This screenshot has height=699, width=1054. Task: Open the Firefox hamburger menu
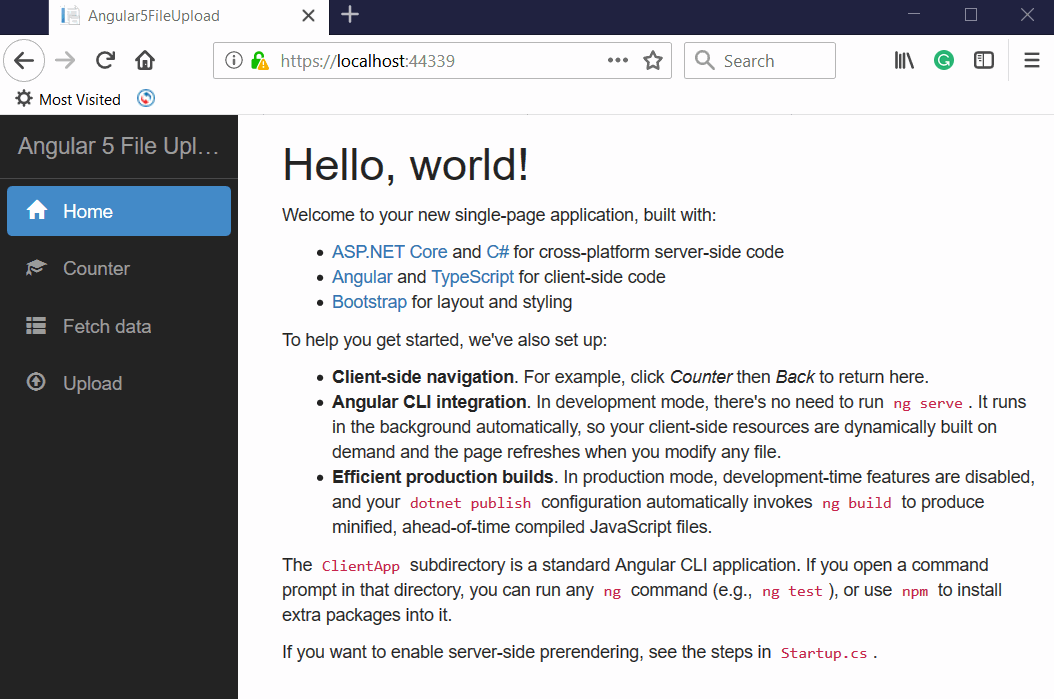1031,60
